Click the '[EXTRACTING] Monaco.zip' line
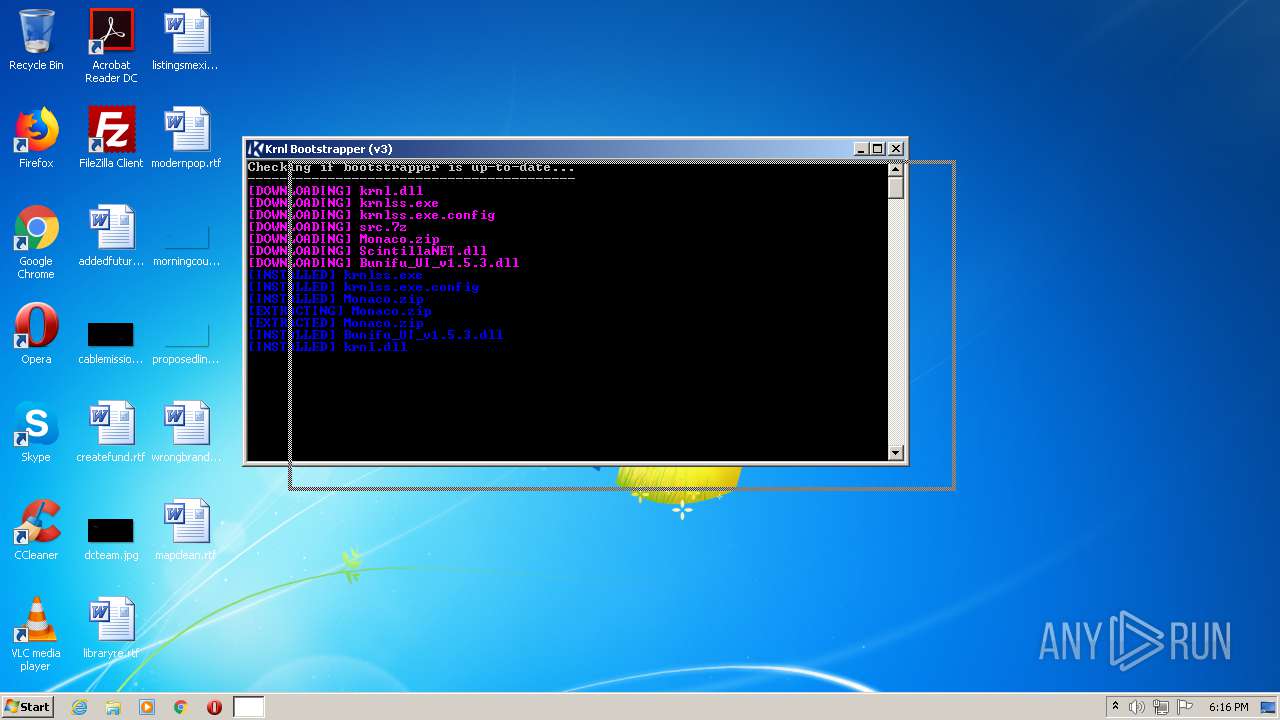This screenshot has width=1280, height=720. [340, 311]
